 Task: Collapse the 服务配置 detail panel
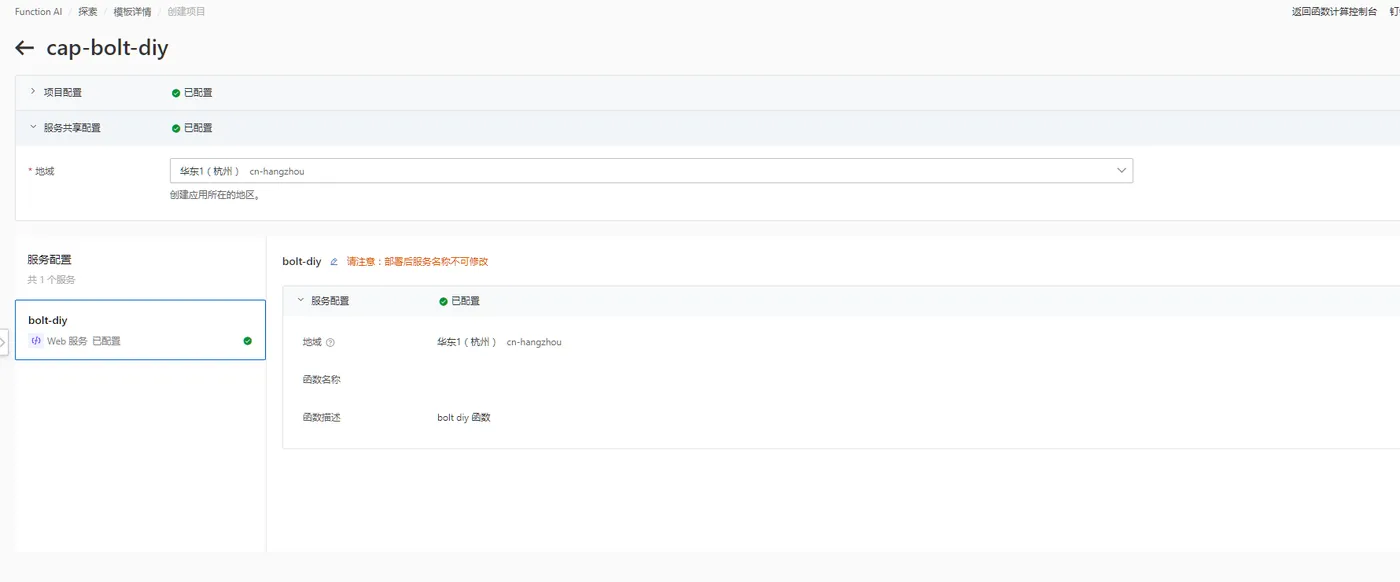(x=300, y=300)
